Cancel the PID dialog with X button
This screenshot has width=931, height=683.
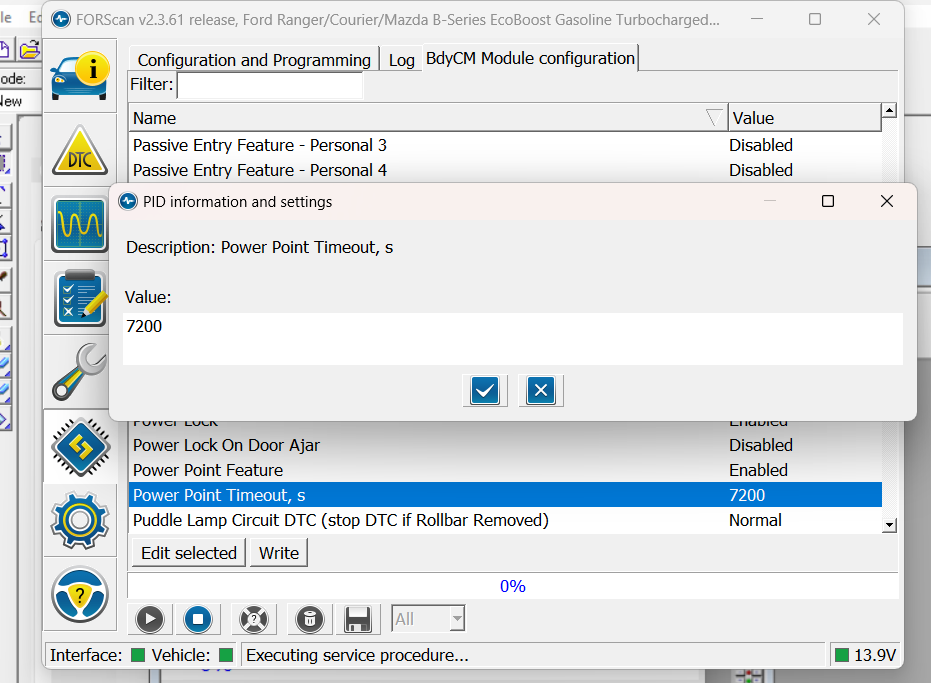tap(540, 391)
